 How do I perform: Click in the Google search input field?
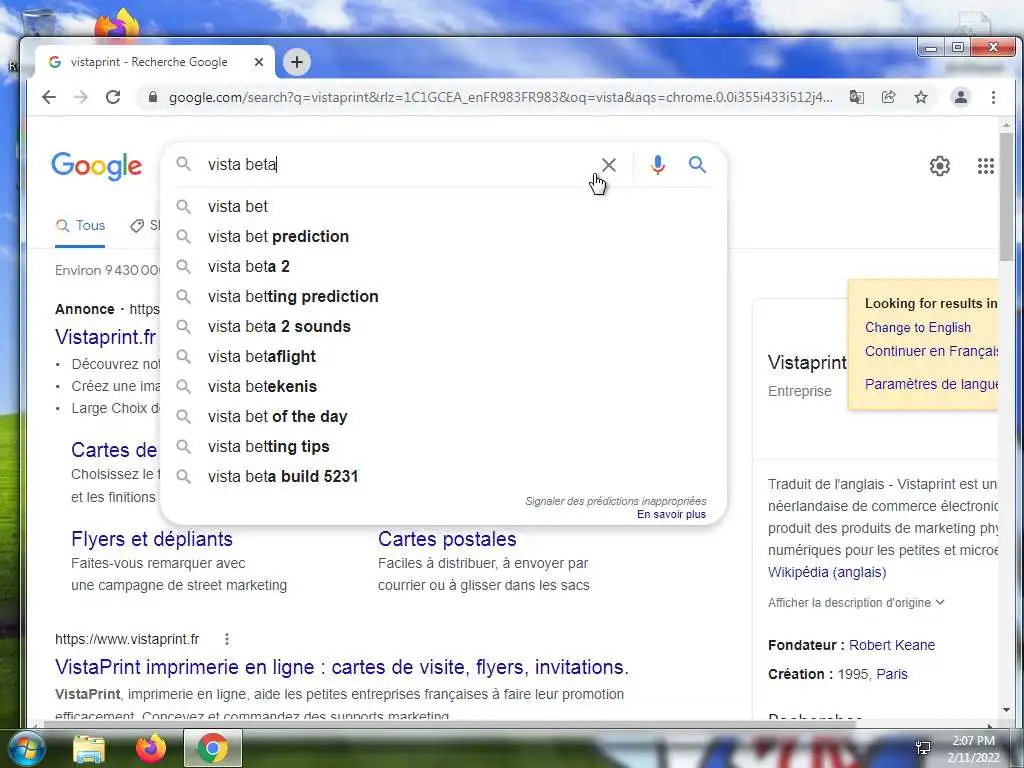click(x=398, y=165)
